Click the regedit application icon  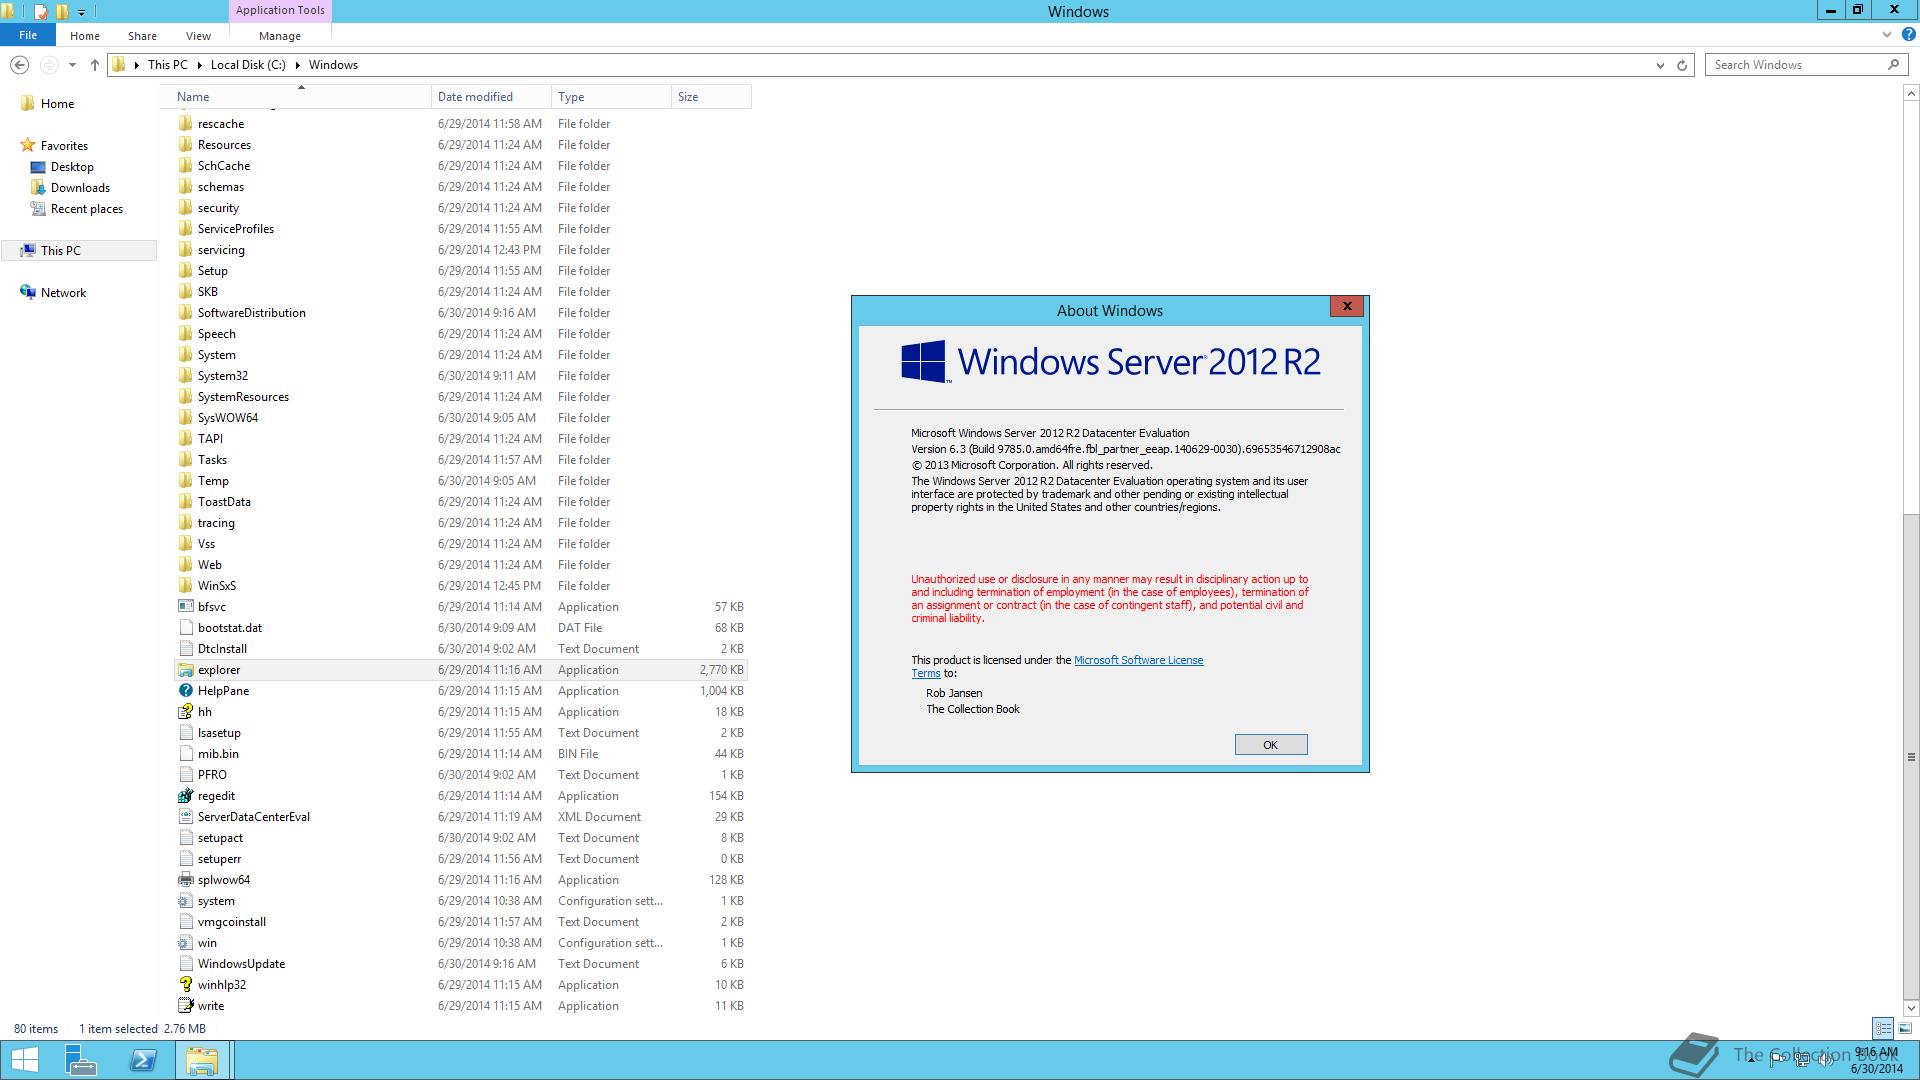click(185, 796)
